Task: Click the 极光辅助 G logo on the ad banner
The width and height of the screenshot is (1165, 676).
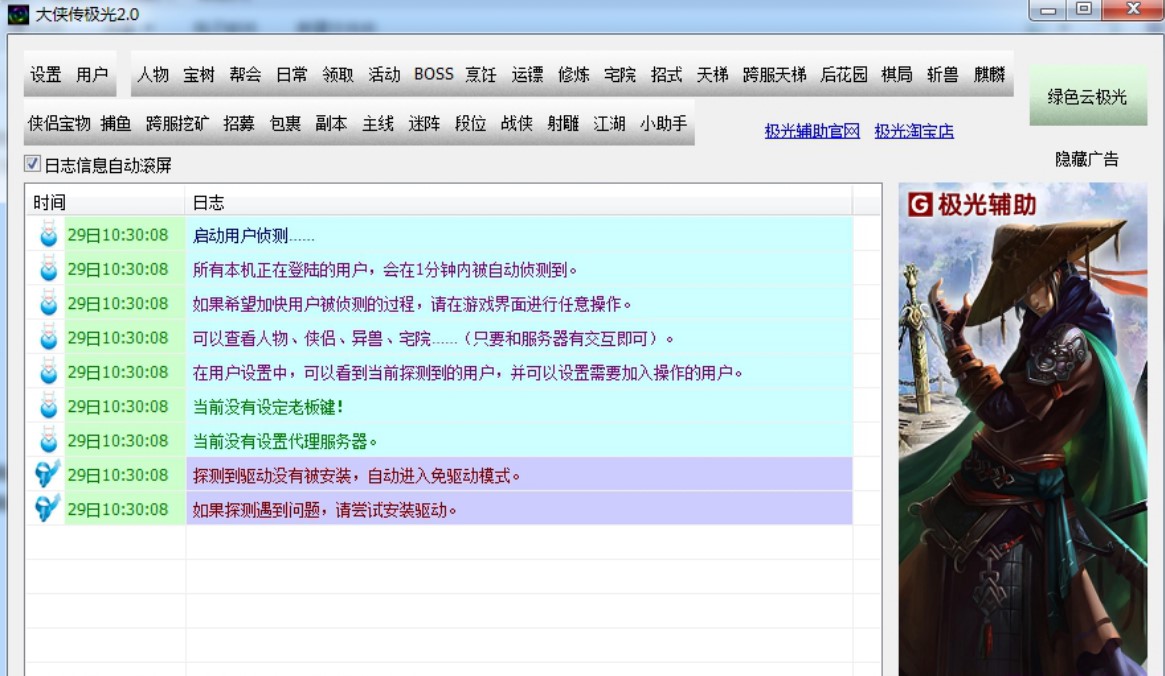Action: pos(920,205)
